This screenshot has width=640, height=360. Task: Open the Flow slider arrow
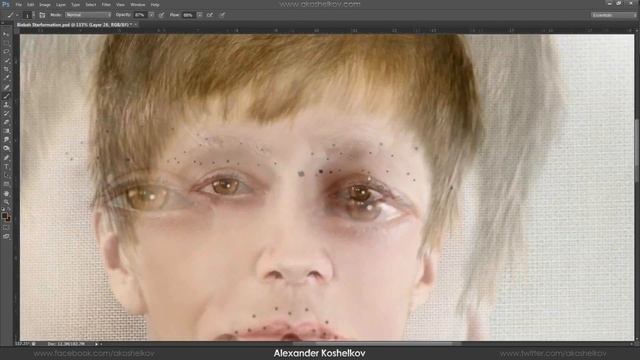click(x=200, y=15)
